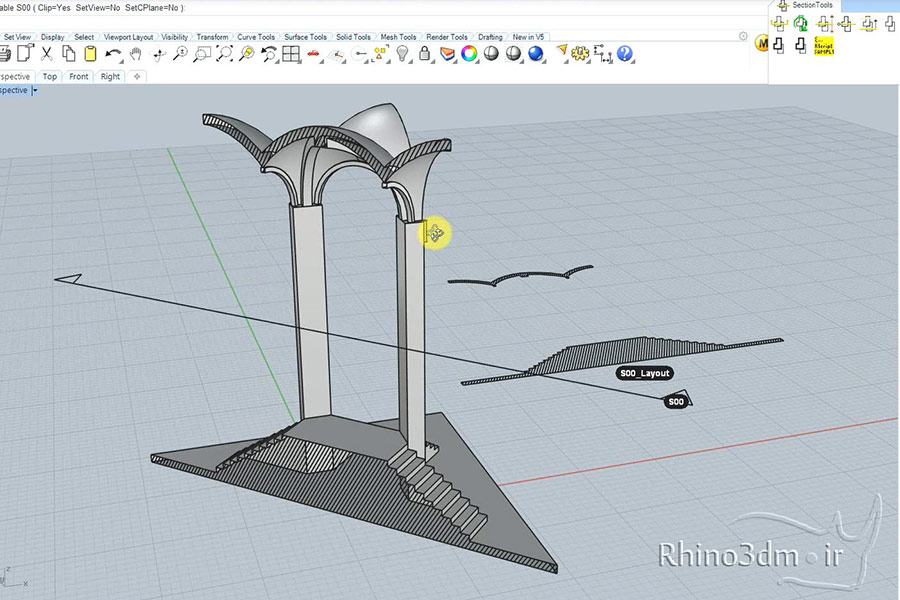Screen dimensions: 900x600
Task: Click the first SectionTools create section icon
Action: 779,24
